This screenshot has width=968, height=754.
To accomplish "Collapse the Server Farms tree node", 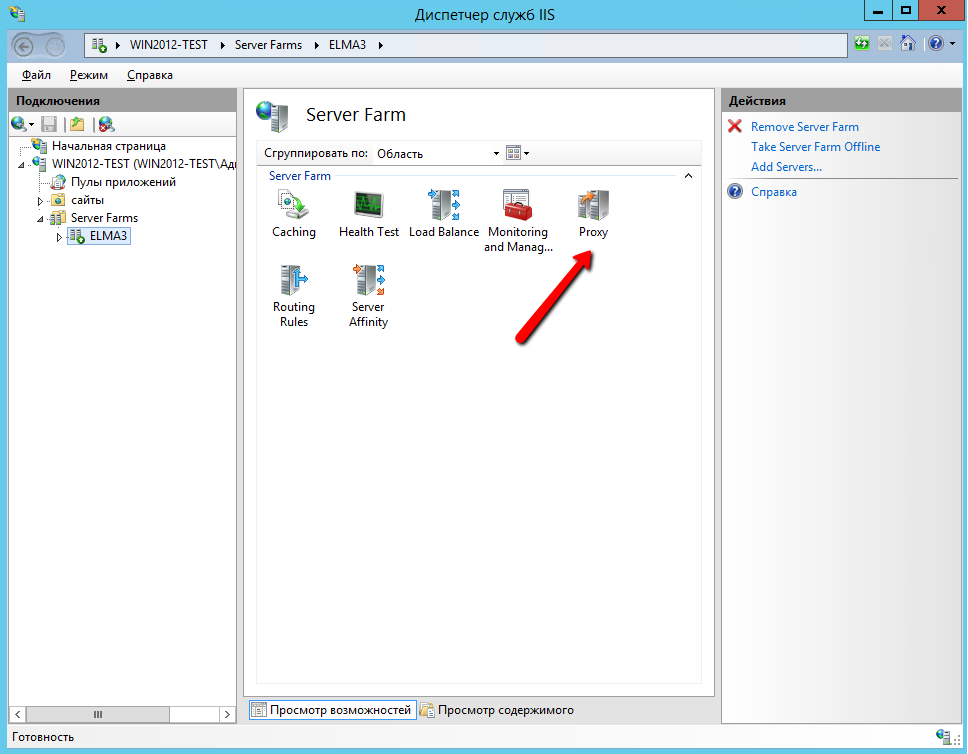I will click(x=41, y=218).
